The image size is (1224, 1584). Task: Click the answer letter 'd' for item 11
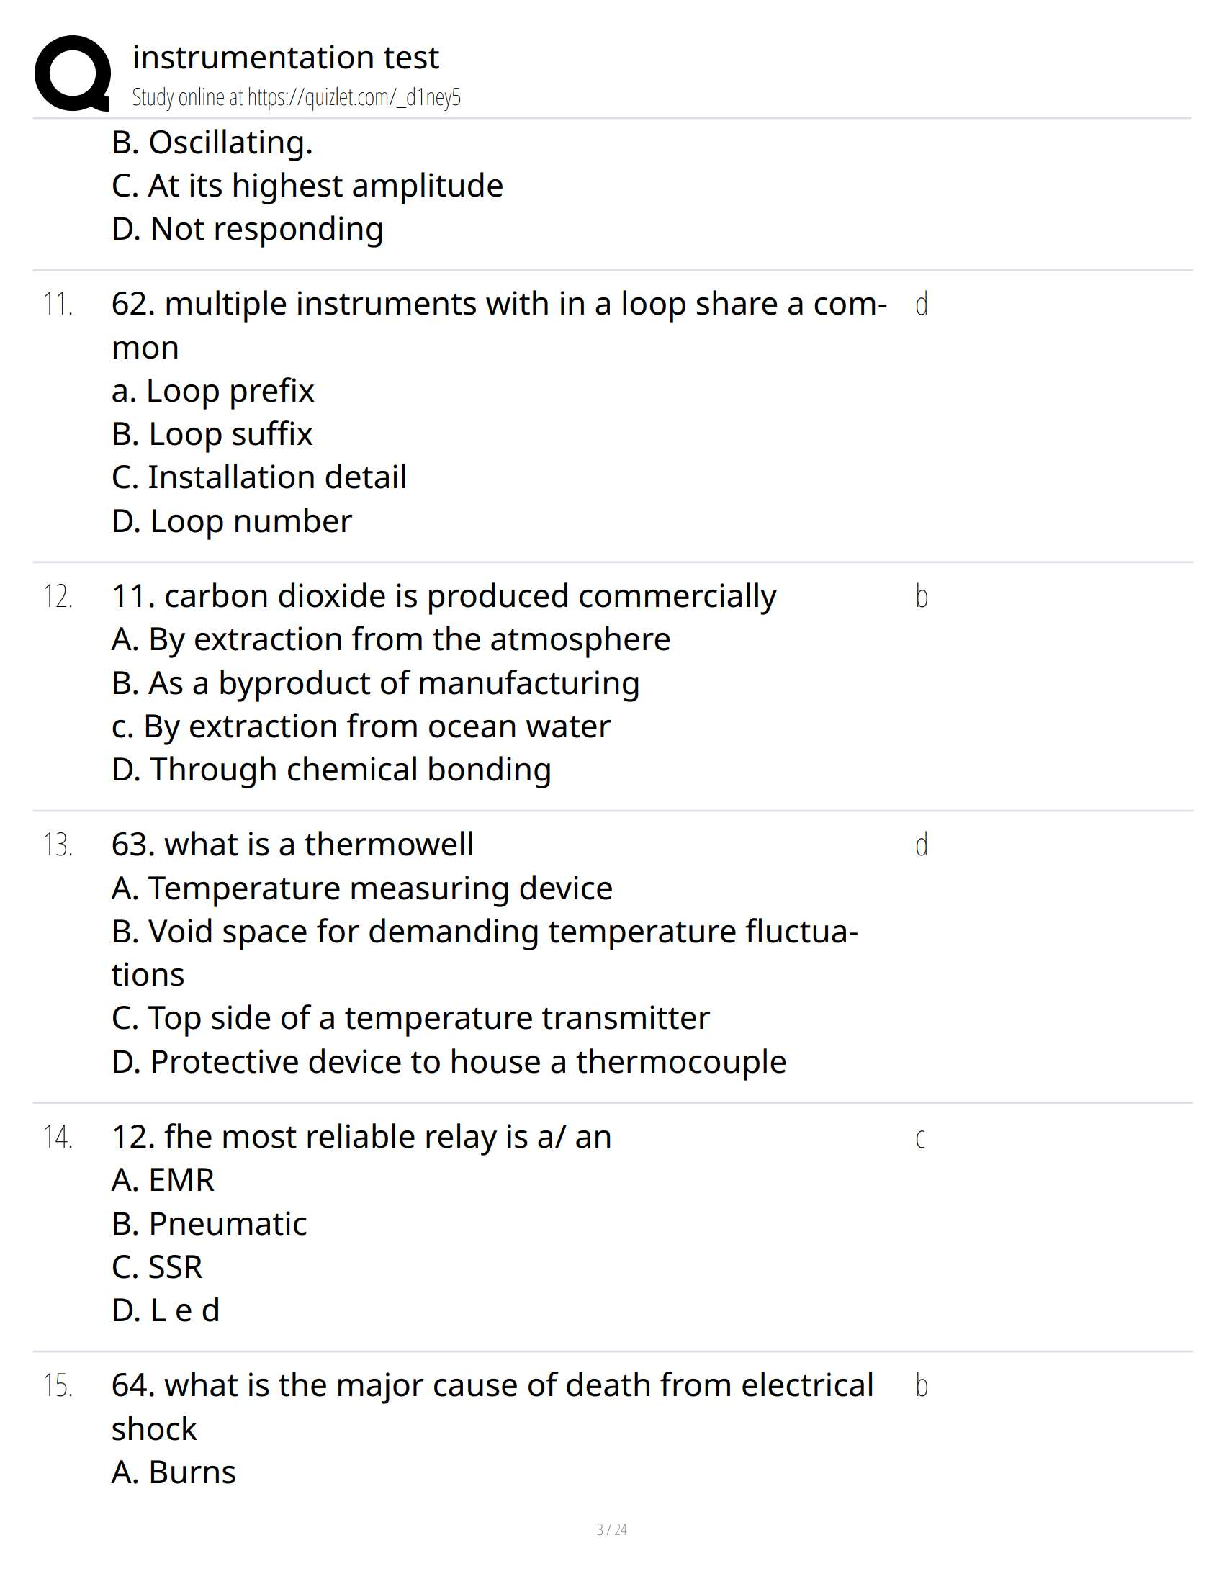click(921, 304)
